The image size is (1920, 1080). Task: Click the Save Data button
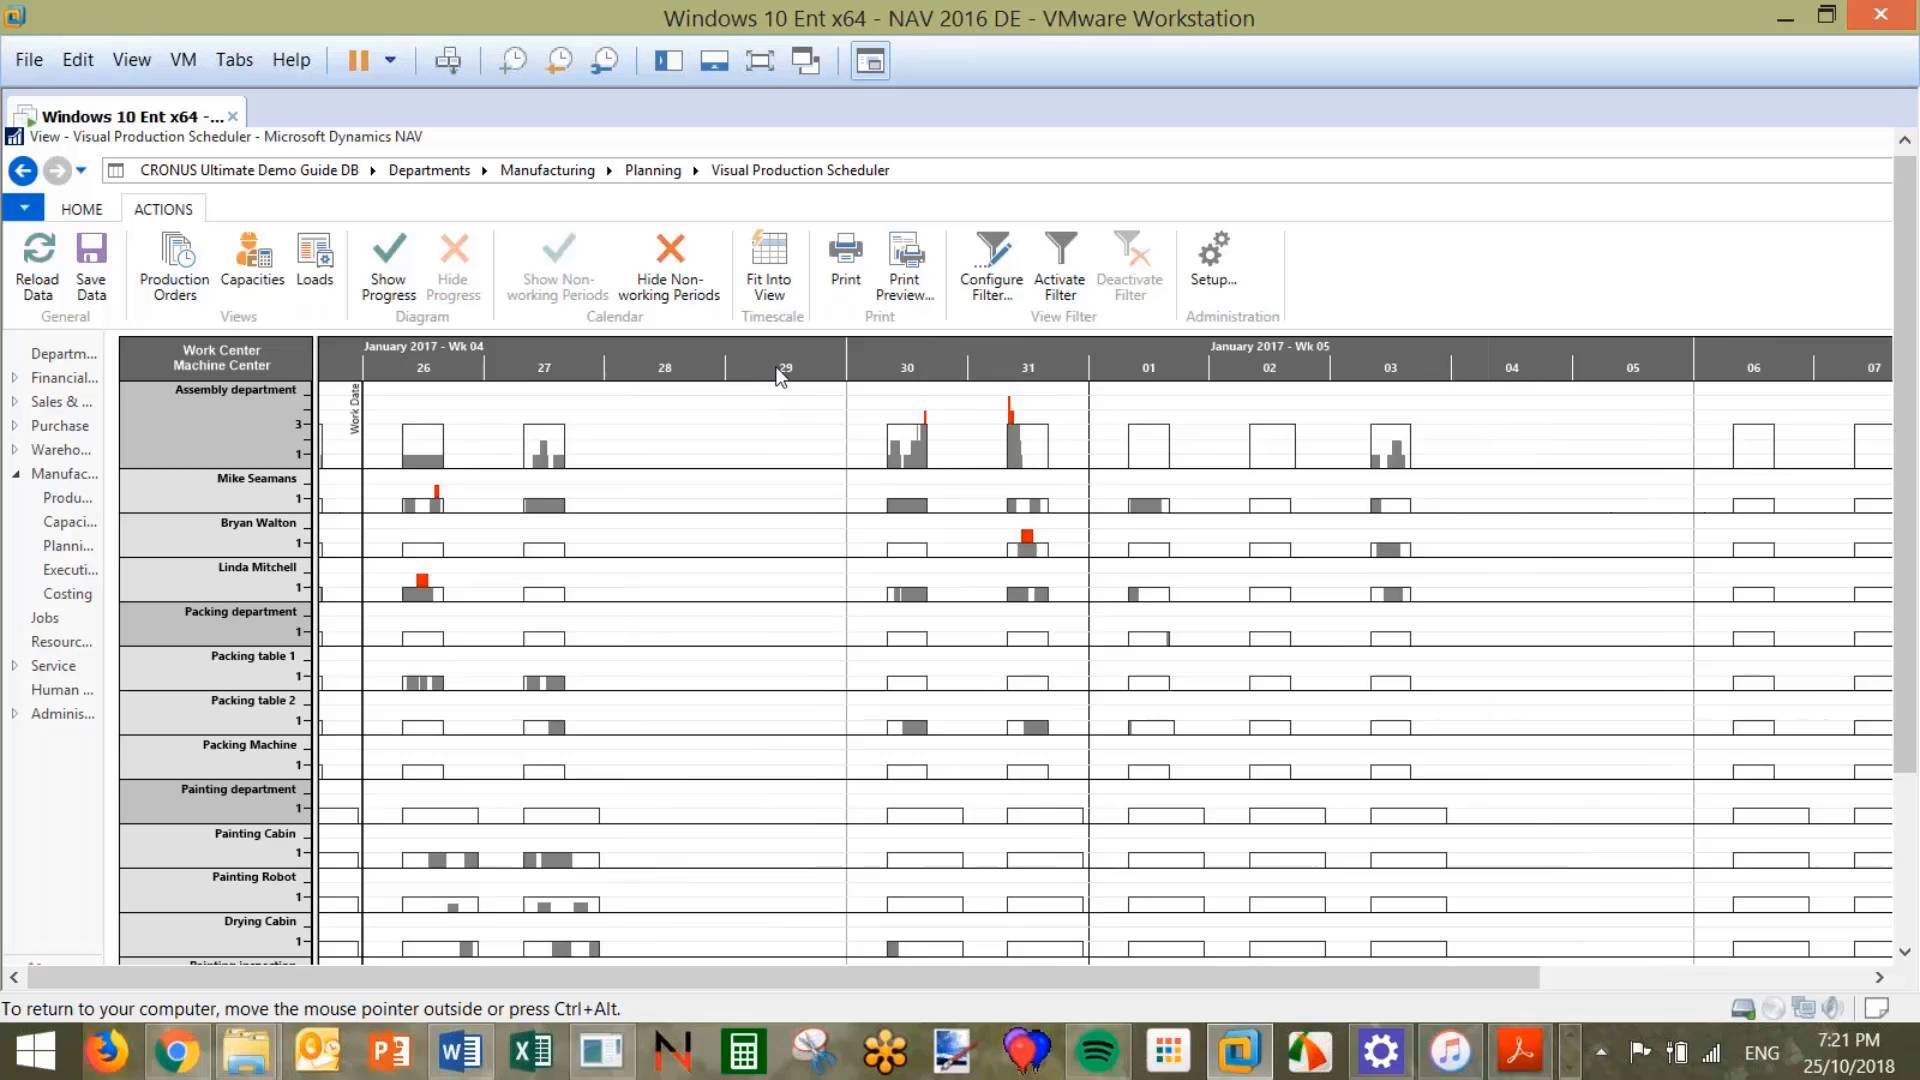click(91, 265)
